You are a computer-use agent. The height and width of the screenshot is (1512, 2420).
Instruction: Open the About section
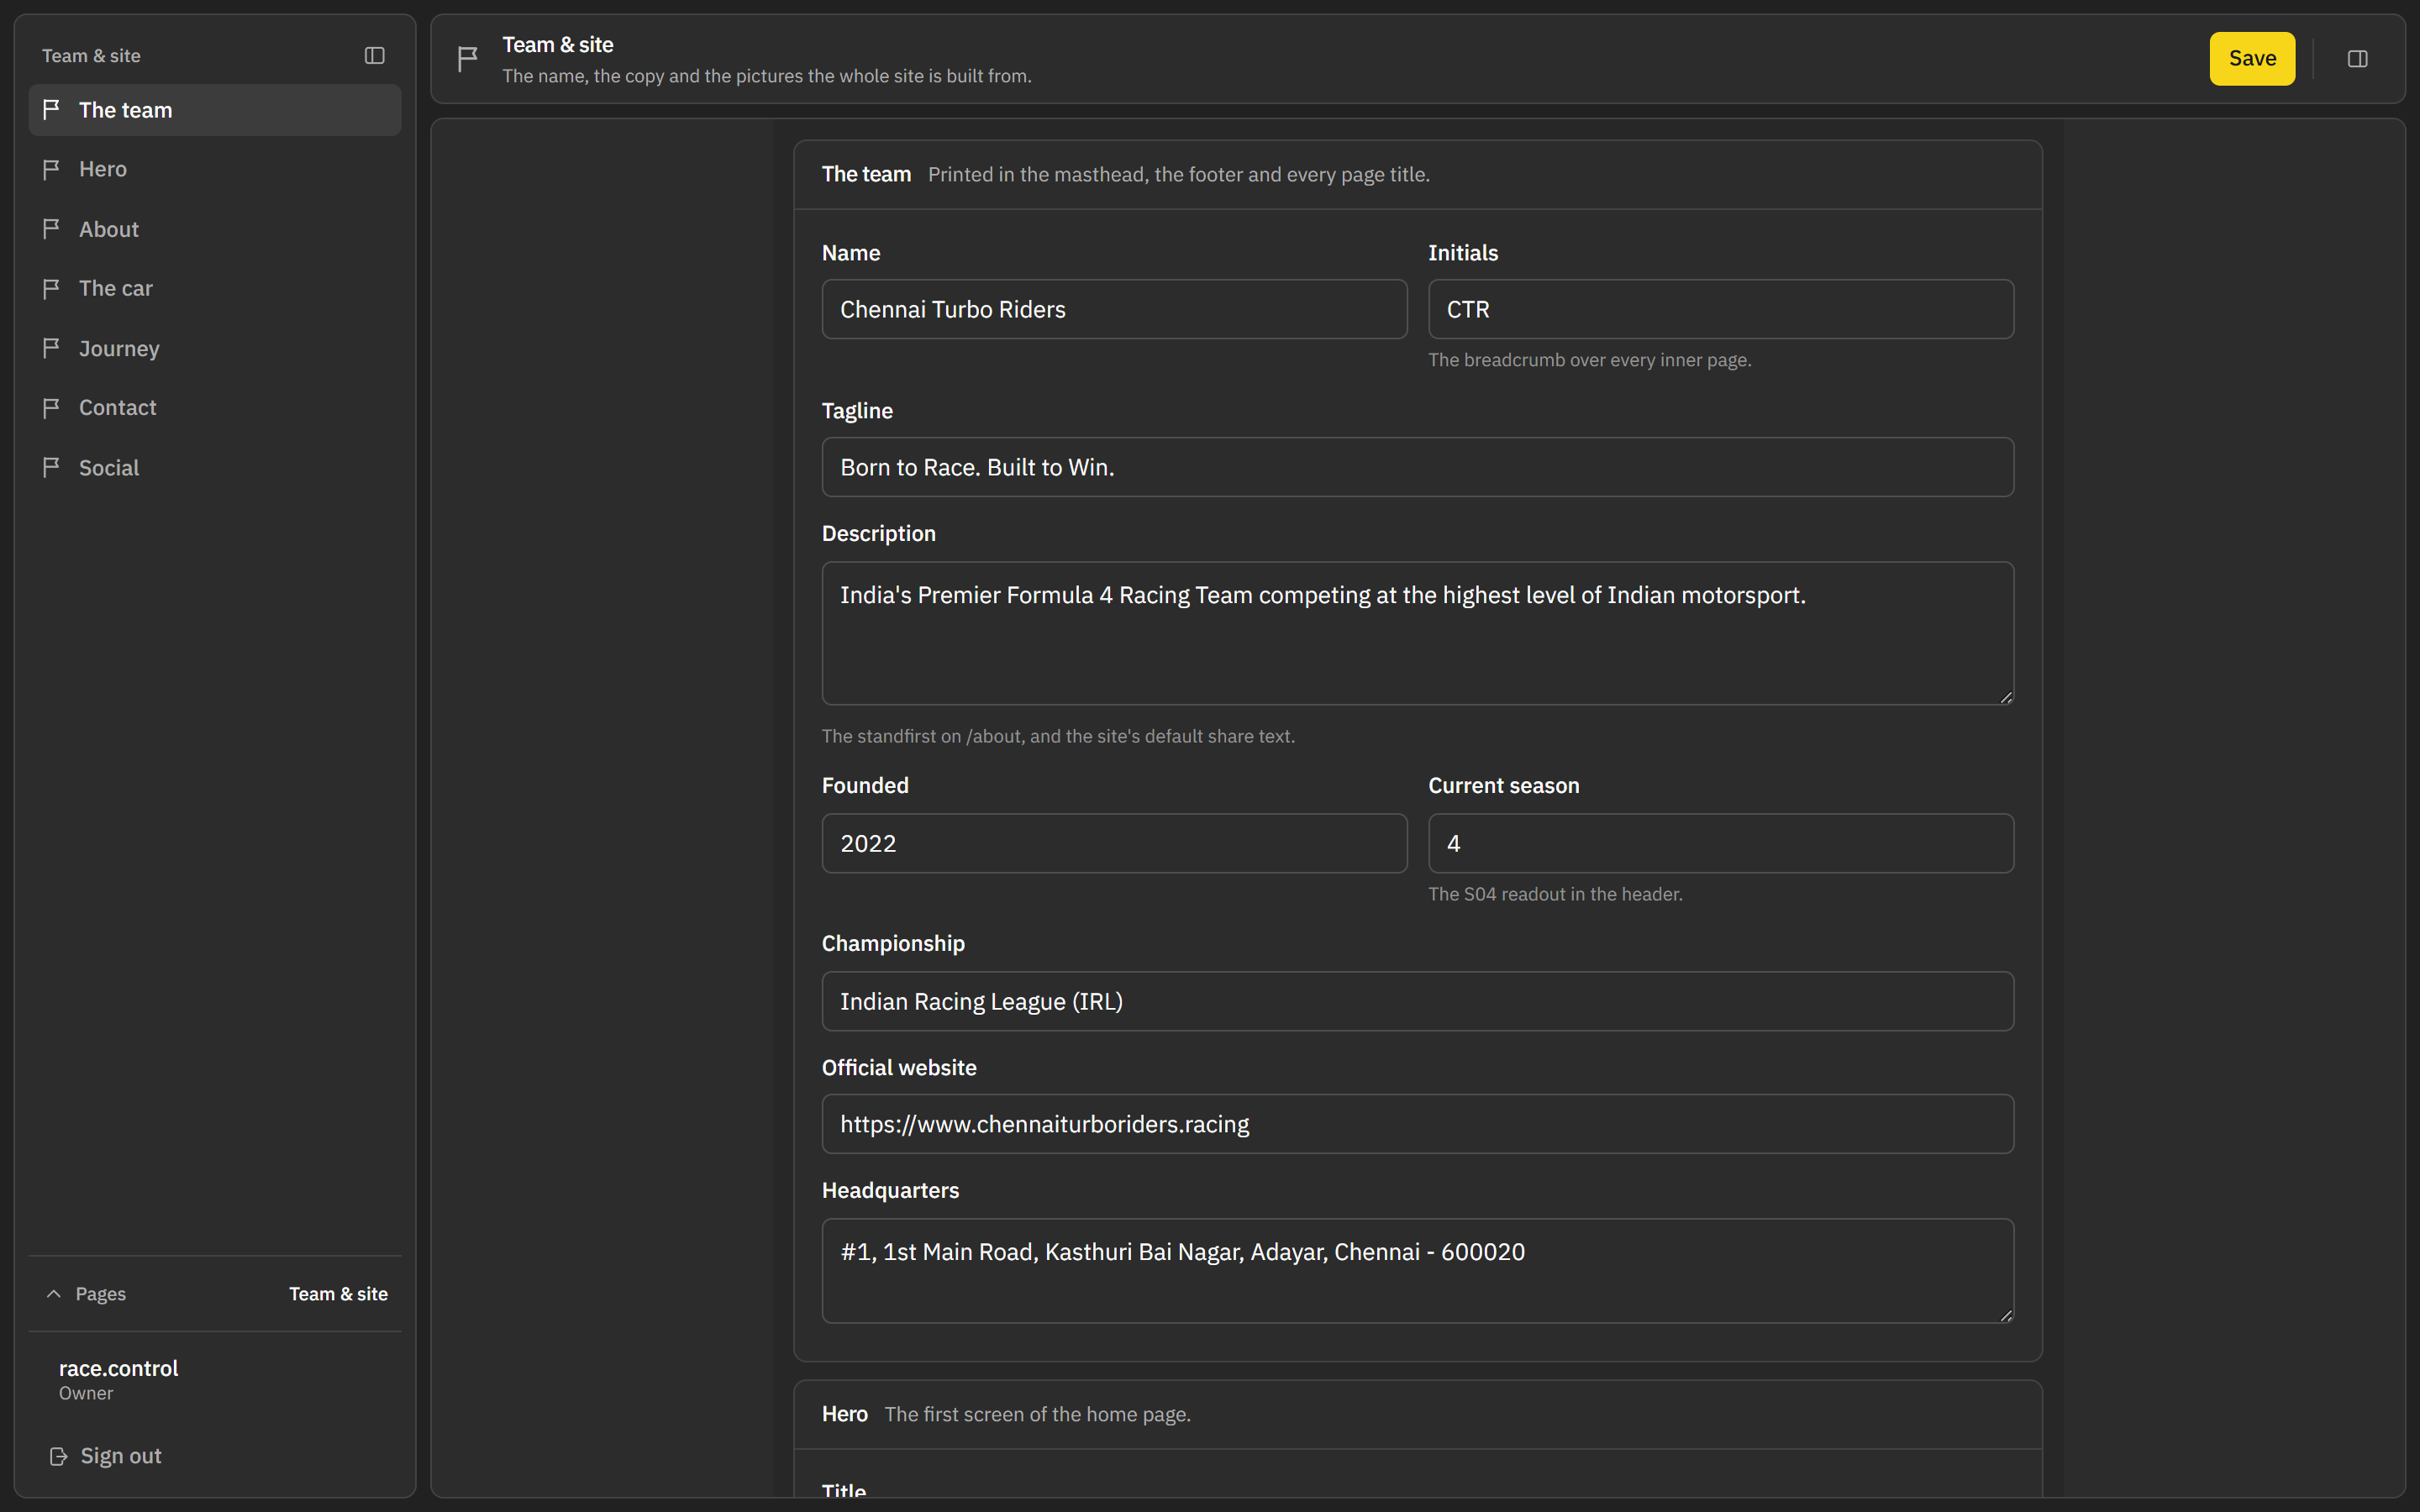click(x=215, y=229)
